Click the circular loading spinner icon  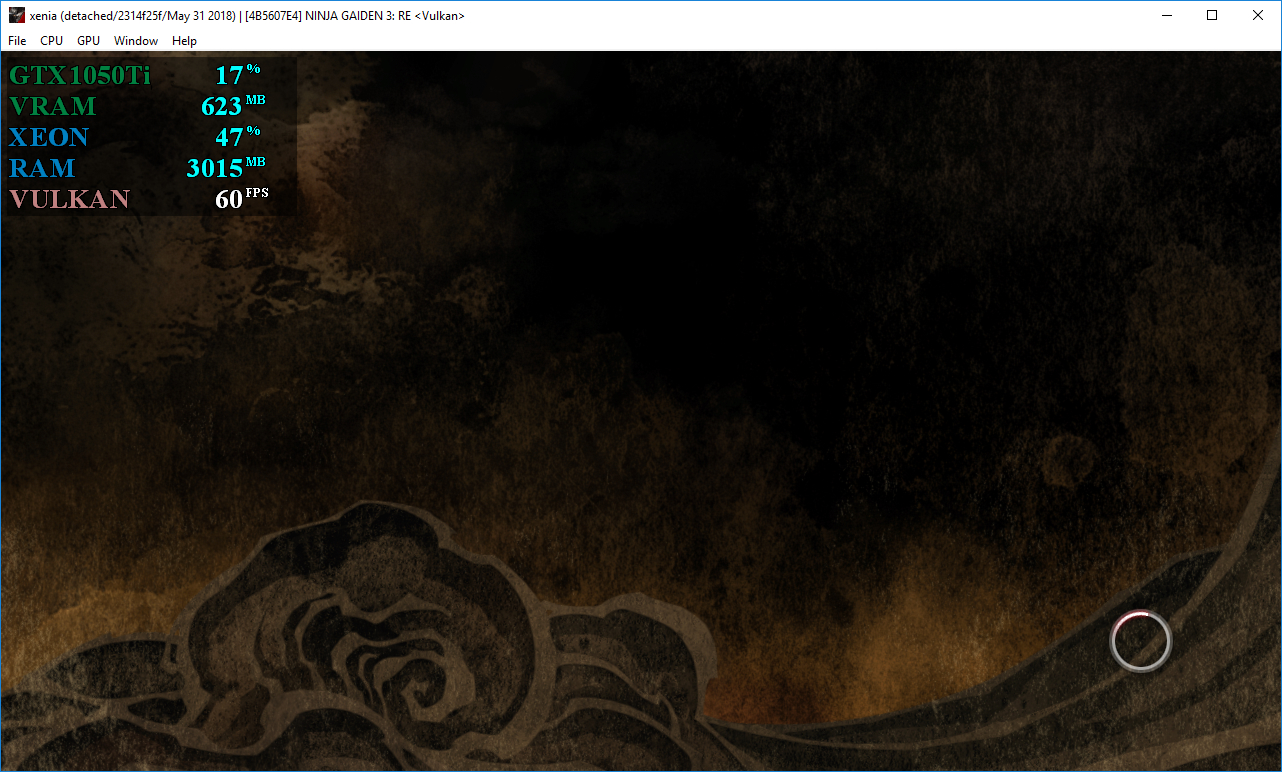coord(1140,641)
